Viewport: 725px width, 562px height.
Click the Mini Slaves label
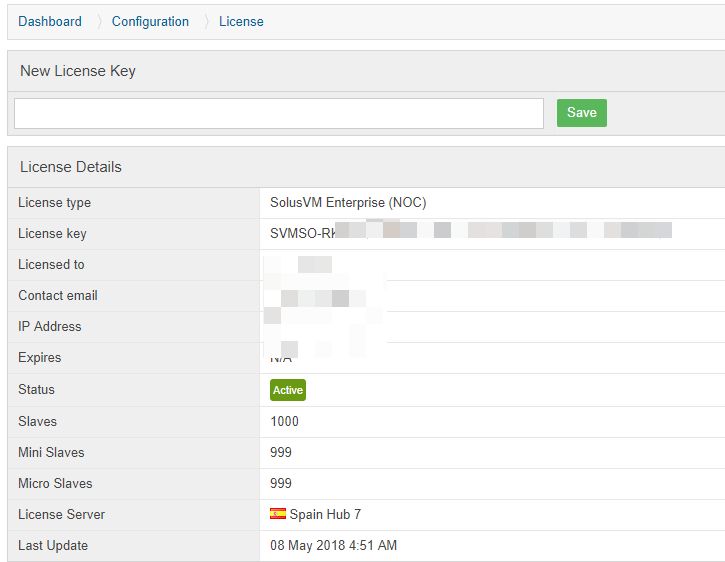(51, 452)
